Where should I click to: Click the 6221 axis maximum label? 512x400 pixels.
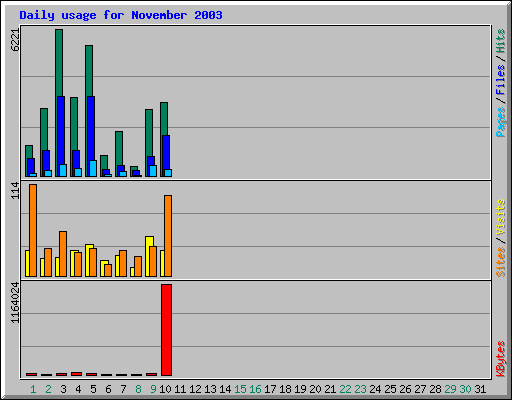pos(15,40)
